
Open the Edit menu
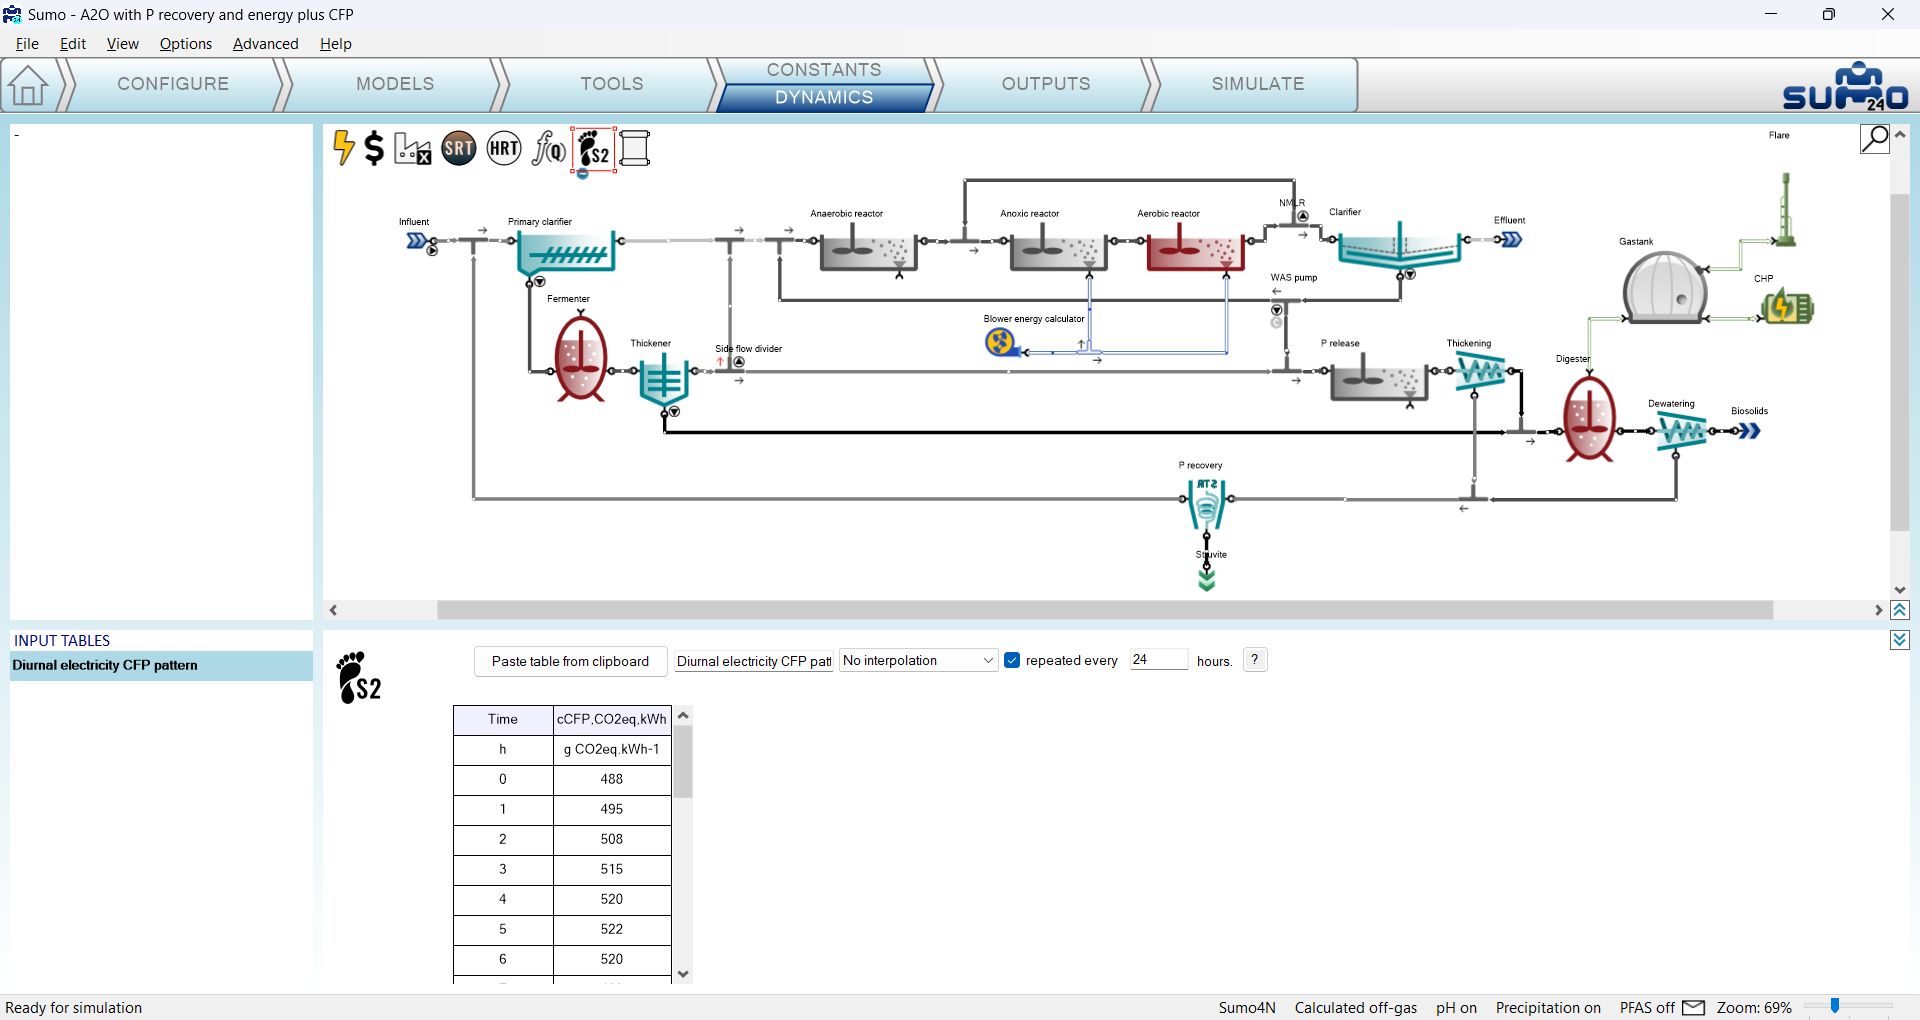coord(73,44)
